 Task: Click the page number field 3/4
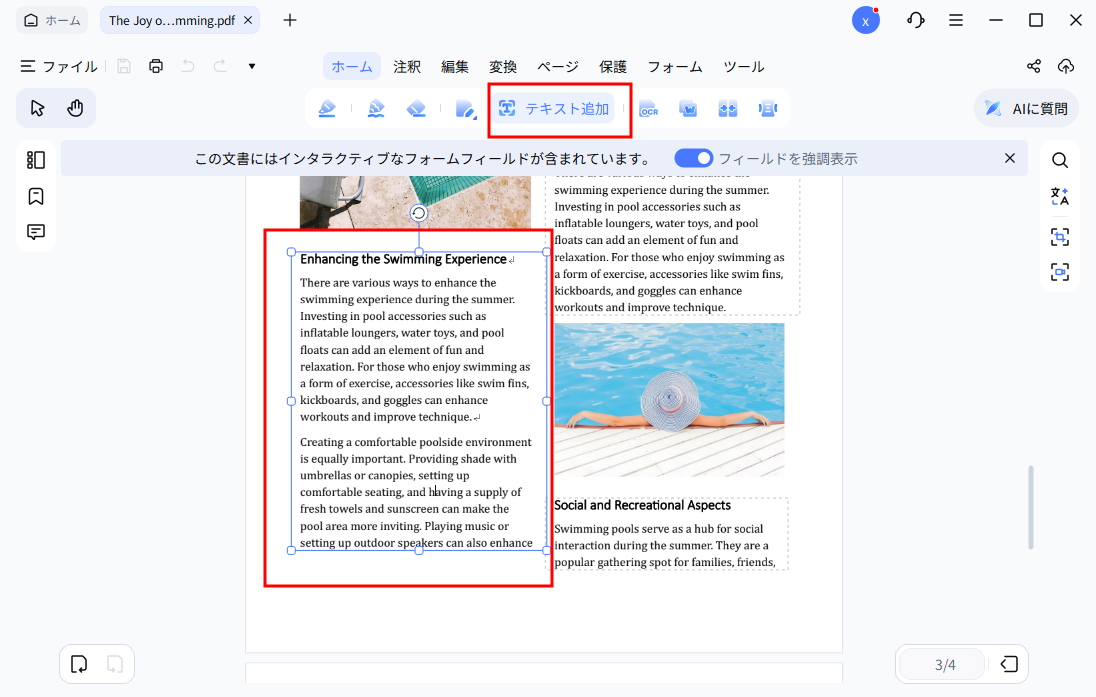click(944, 664)
